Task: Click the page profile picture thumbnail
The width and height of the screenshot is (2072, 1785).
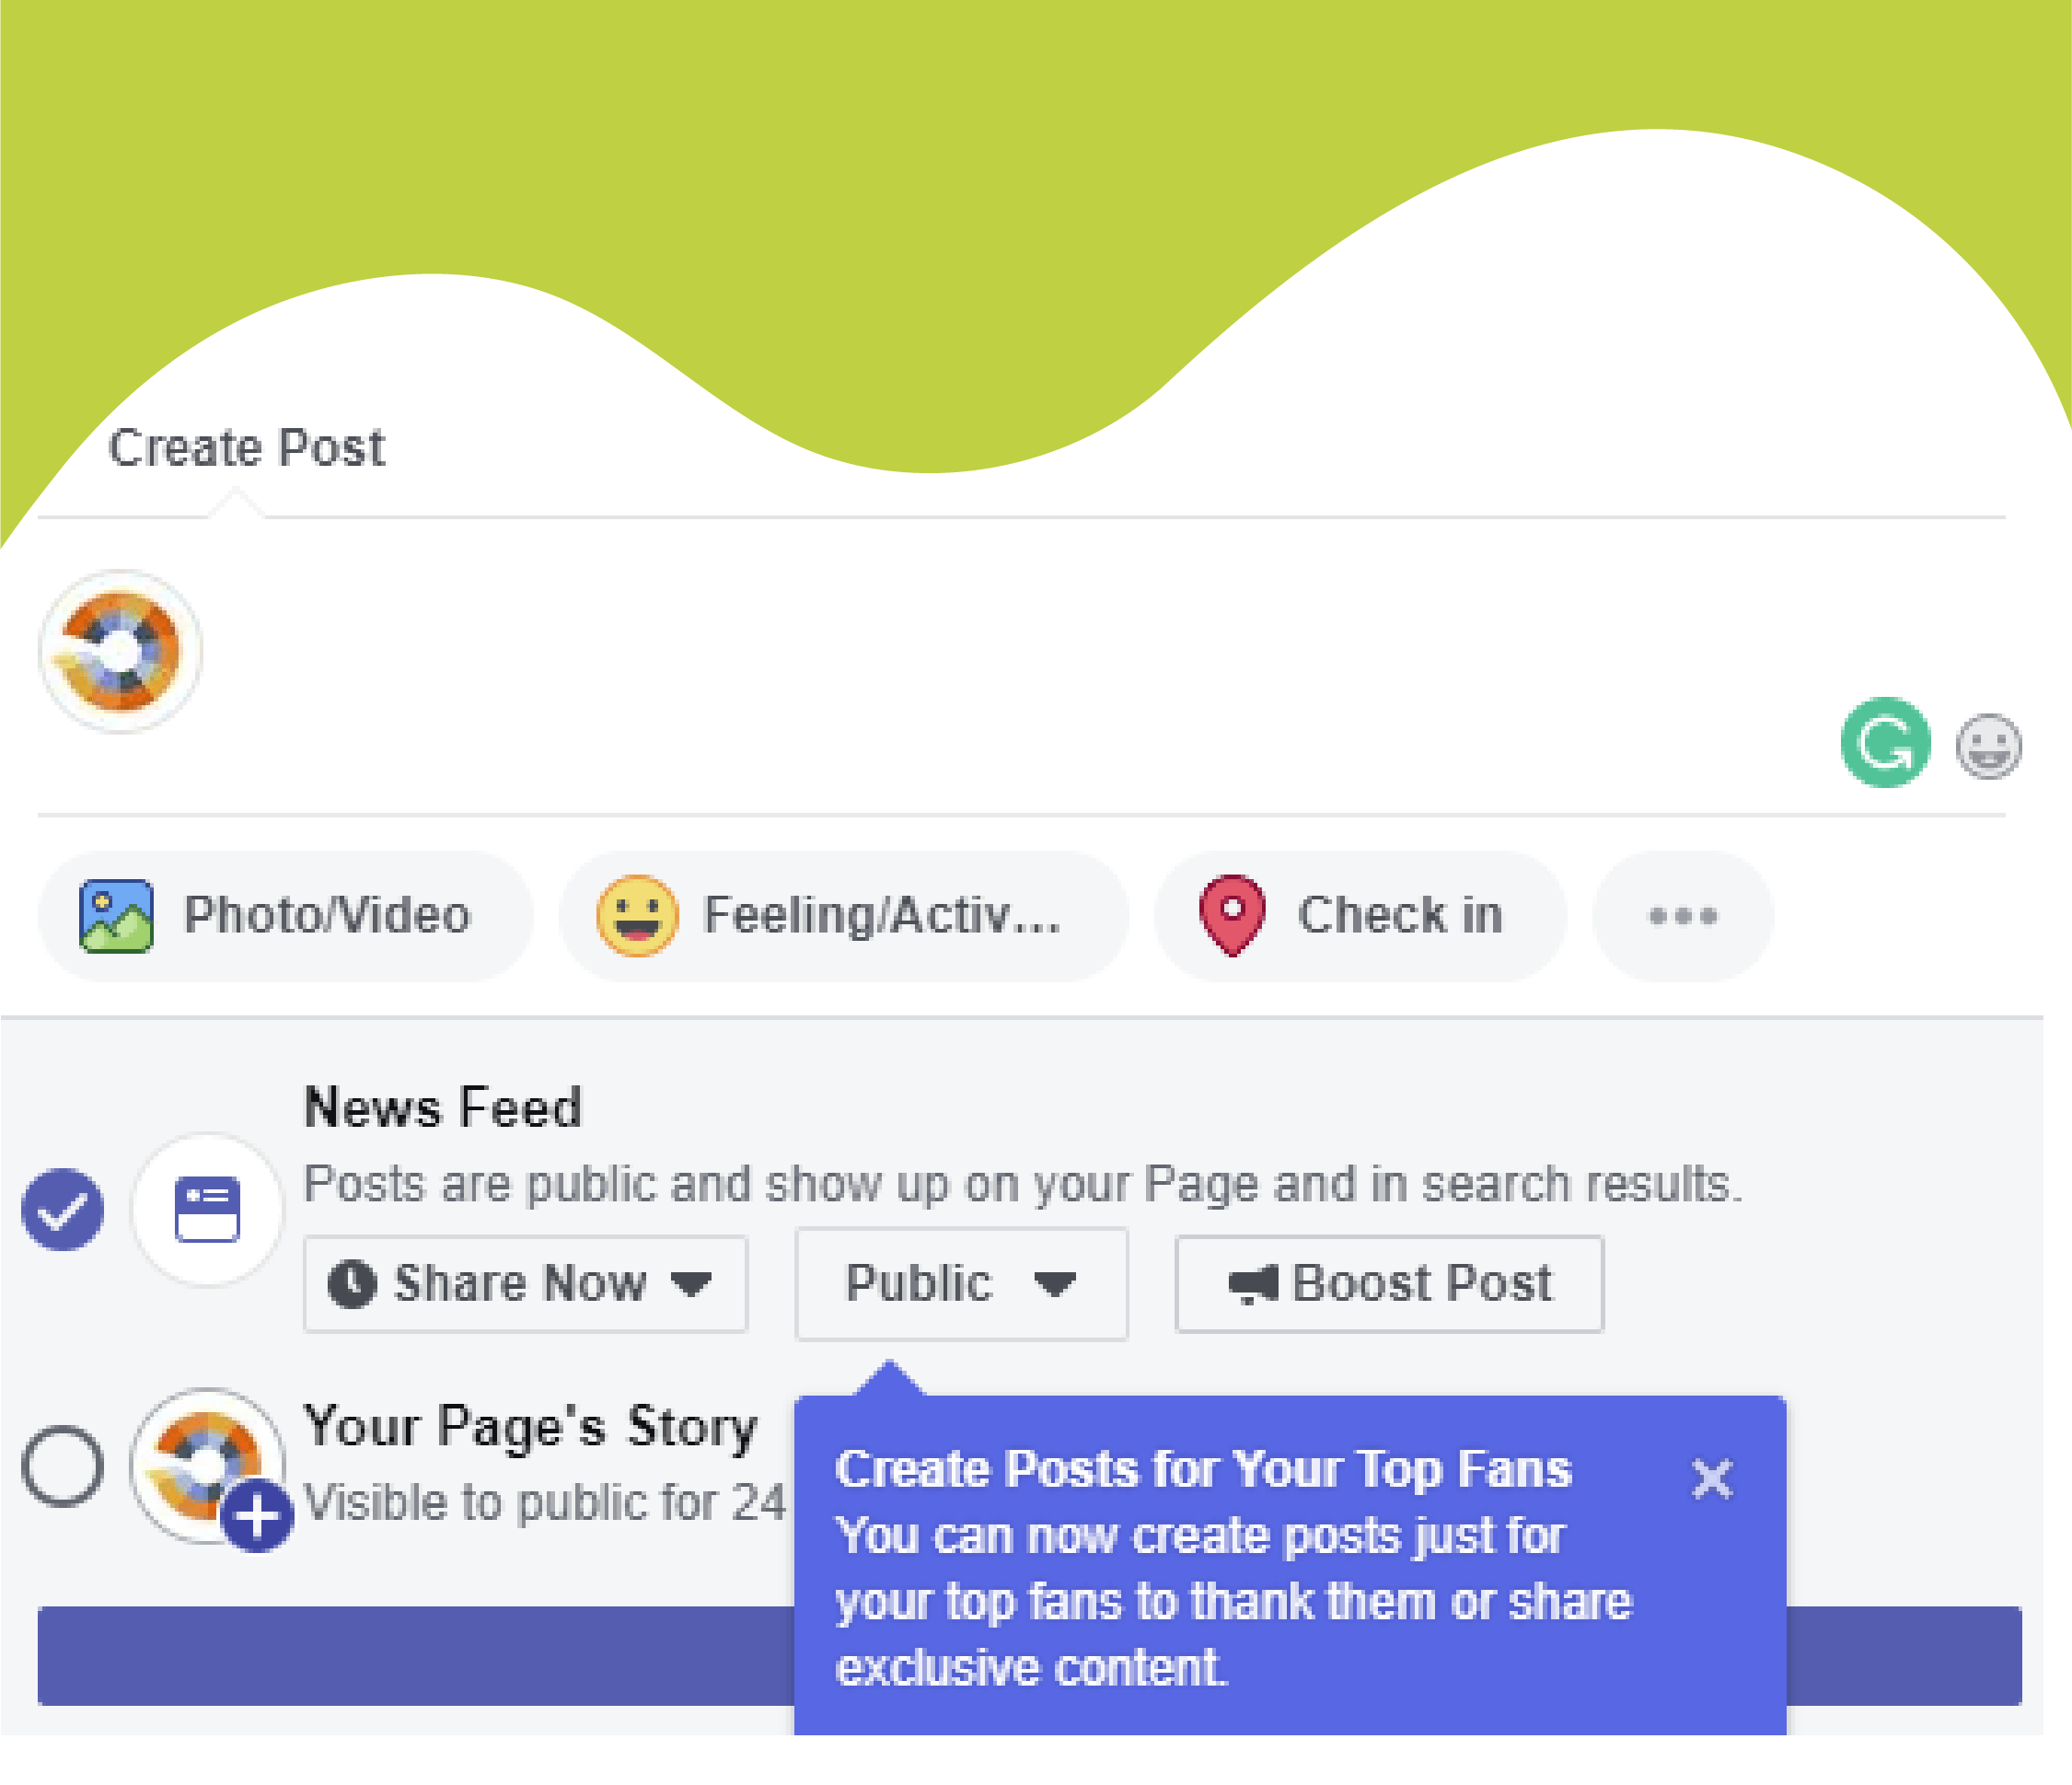Action: [120, 651]
